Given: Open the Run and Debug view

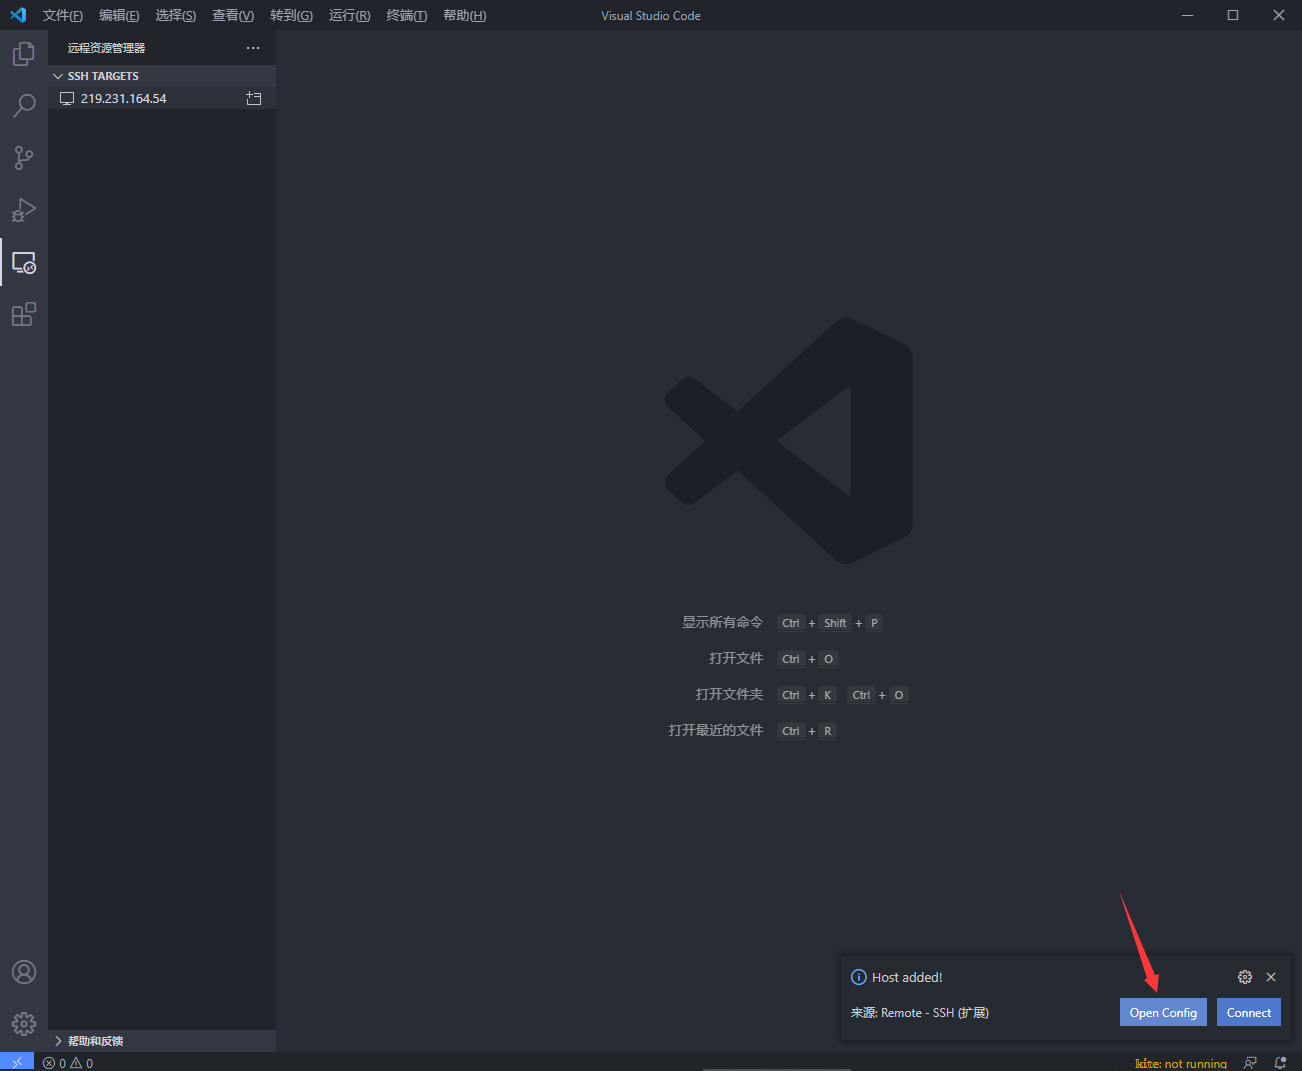Looking at the screenshot, I should [x=24, y=210].
